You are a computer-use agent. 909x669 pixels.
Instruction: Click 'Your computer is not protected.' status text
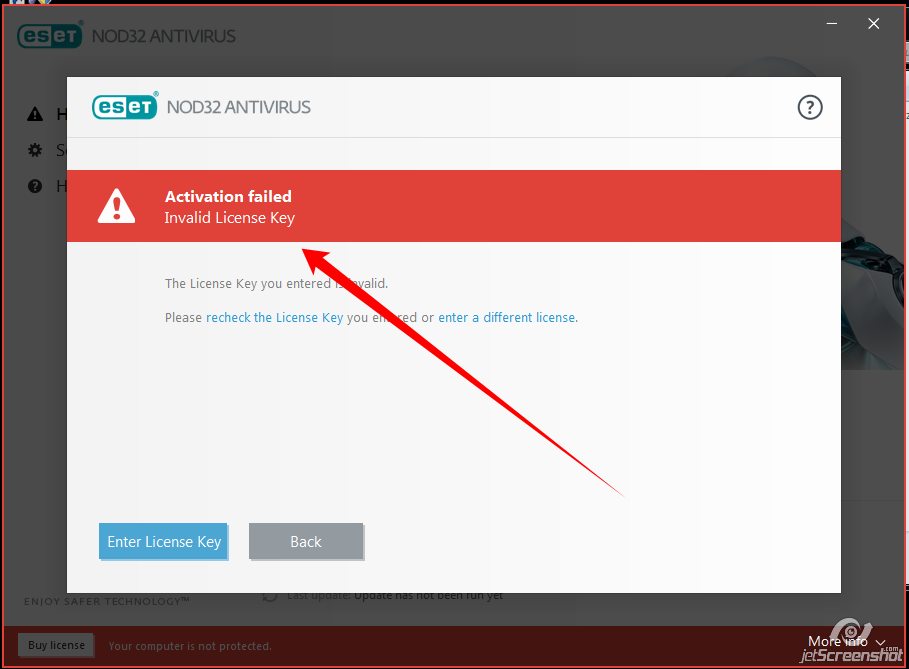click(x=190, y=646)
